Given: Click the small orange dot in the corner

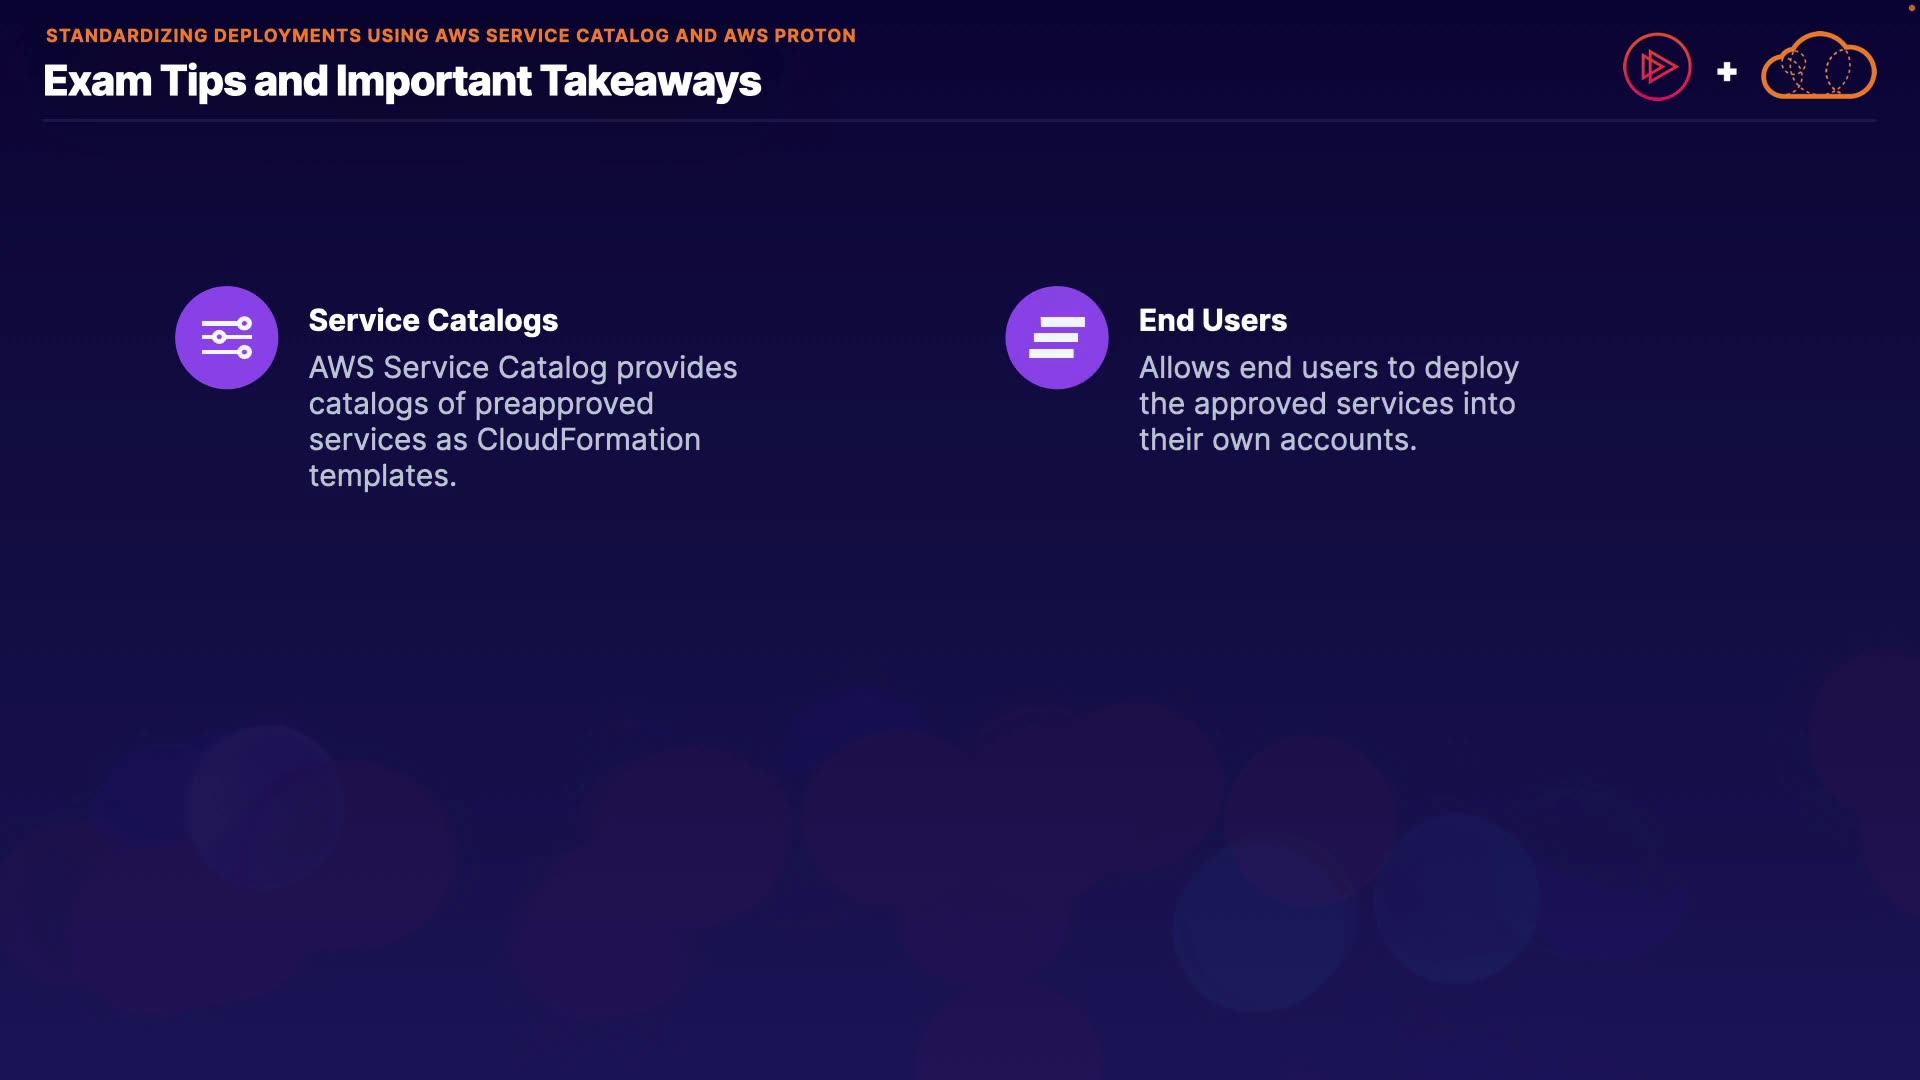Looking at the screenshot, I should (x=1911, y=8).
